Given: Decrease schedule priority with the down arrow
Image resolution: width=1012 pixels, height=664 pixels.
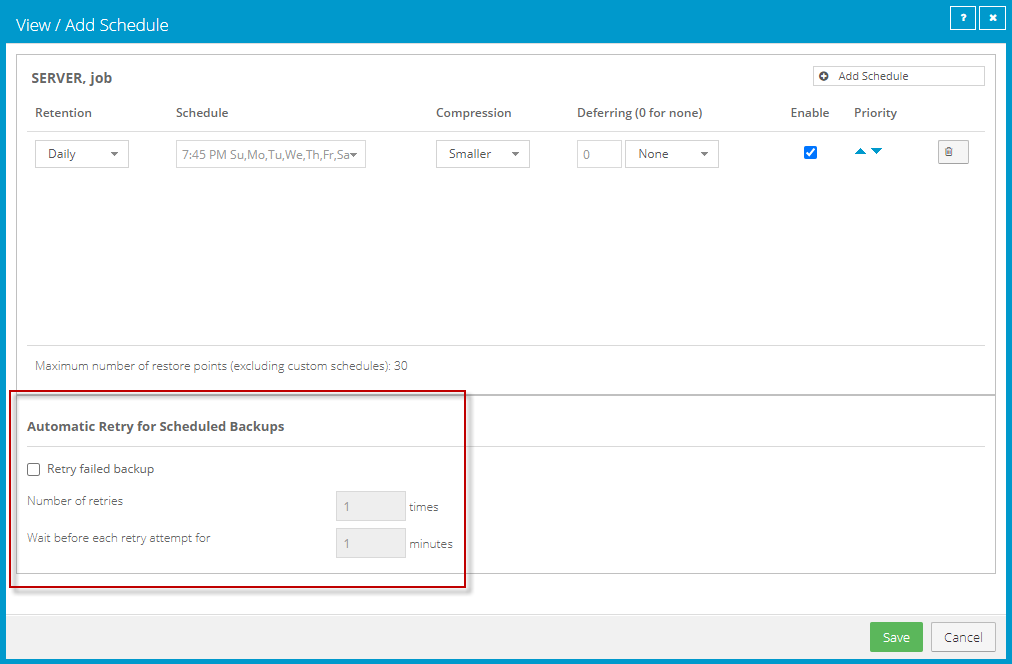Looking at the screenshot, I should (x=875, y=149).
